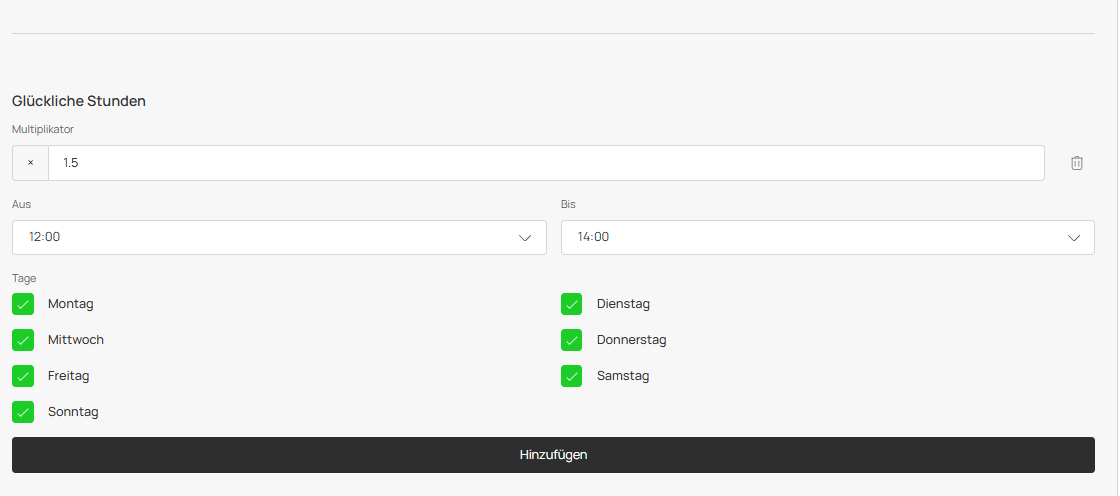Toggle the Donnerstag checkbox off

(x=572, y=340)
